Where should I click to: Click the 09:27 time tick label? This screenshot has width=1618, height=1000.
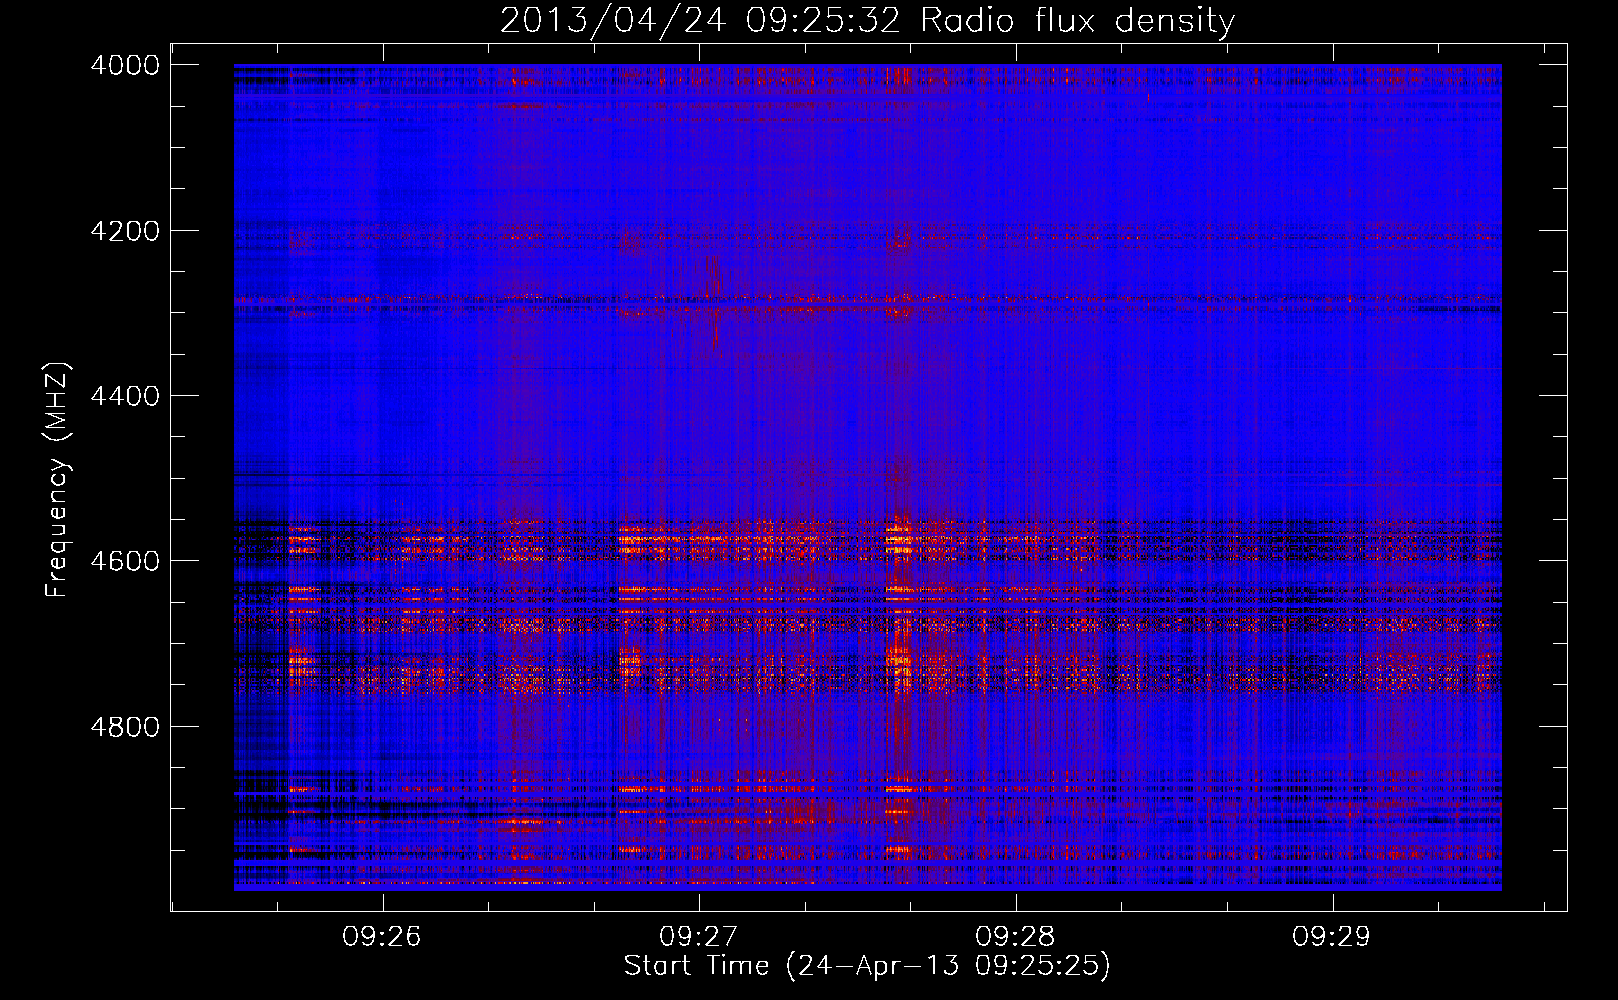699,937
